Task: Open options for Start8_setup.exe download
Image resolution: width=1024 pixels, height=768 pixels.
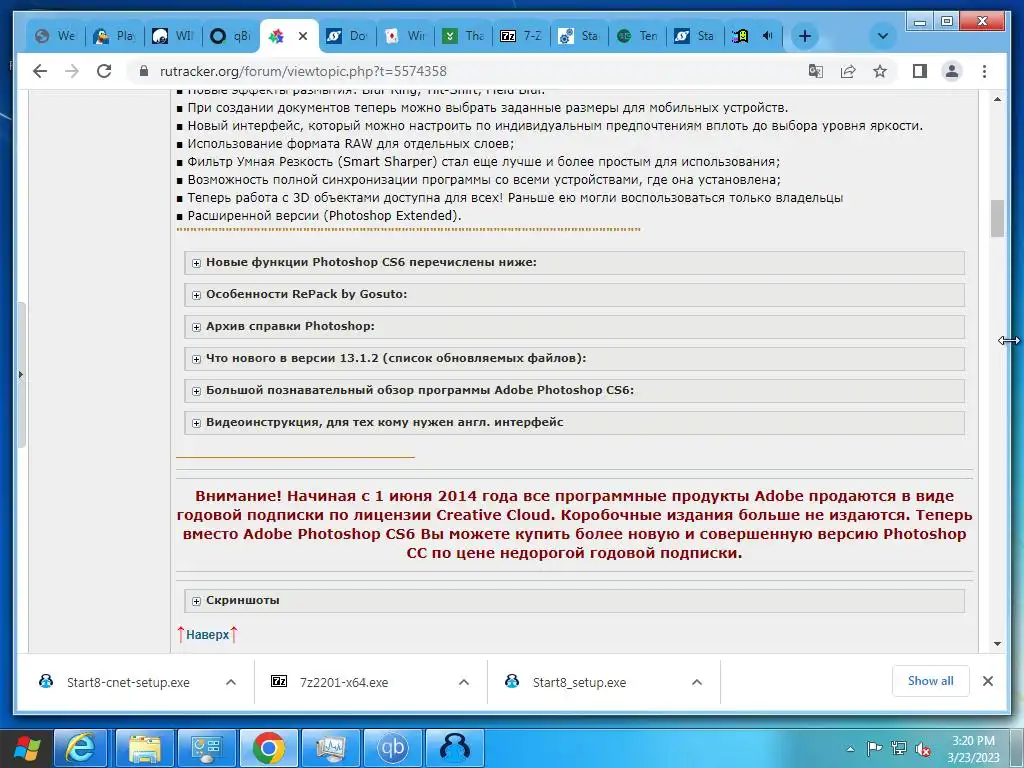Action: pyautogui.click(x=697, y=682)
